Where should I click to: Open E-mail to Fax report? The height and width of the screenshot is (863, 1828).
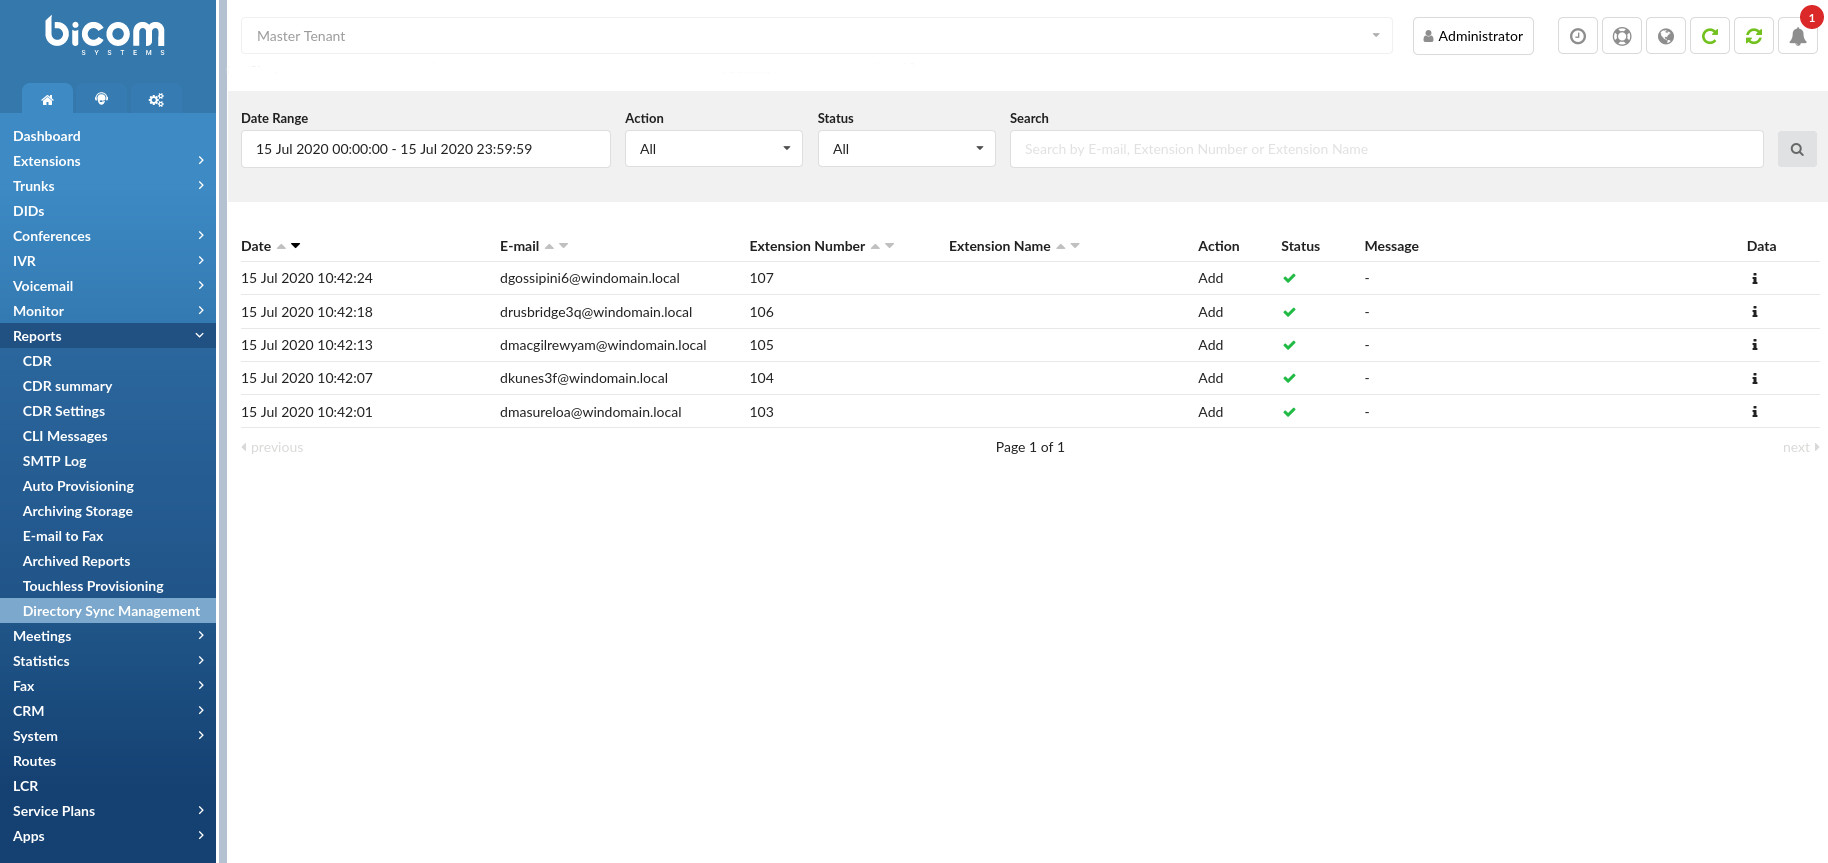click(108, 536)
